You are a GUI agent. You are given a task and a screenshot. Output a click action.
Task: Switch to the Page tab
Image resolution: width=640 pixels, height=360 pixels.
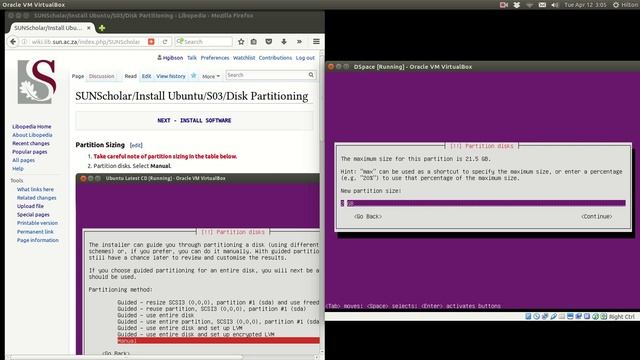[78, 76]
